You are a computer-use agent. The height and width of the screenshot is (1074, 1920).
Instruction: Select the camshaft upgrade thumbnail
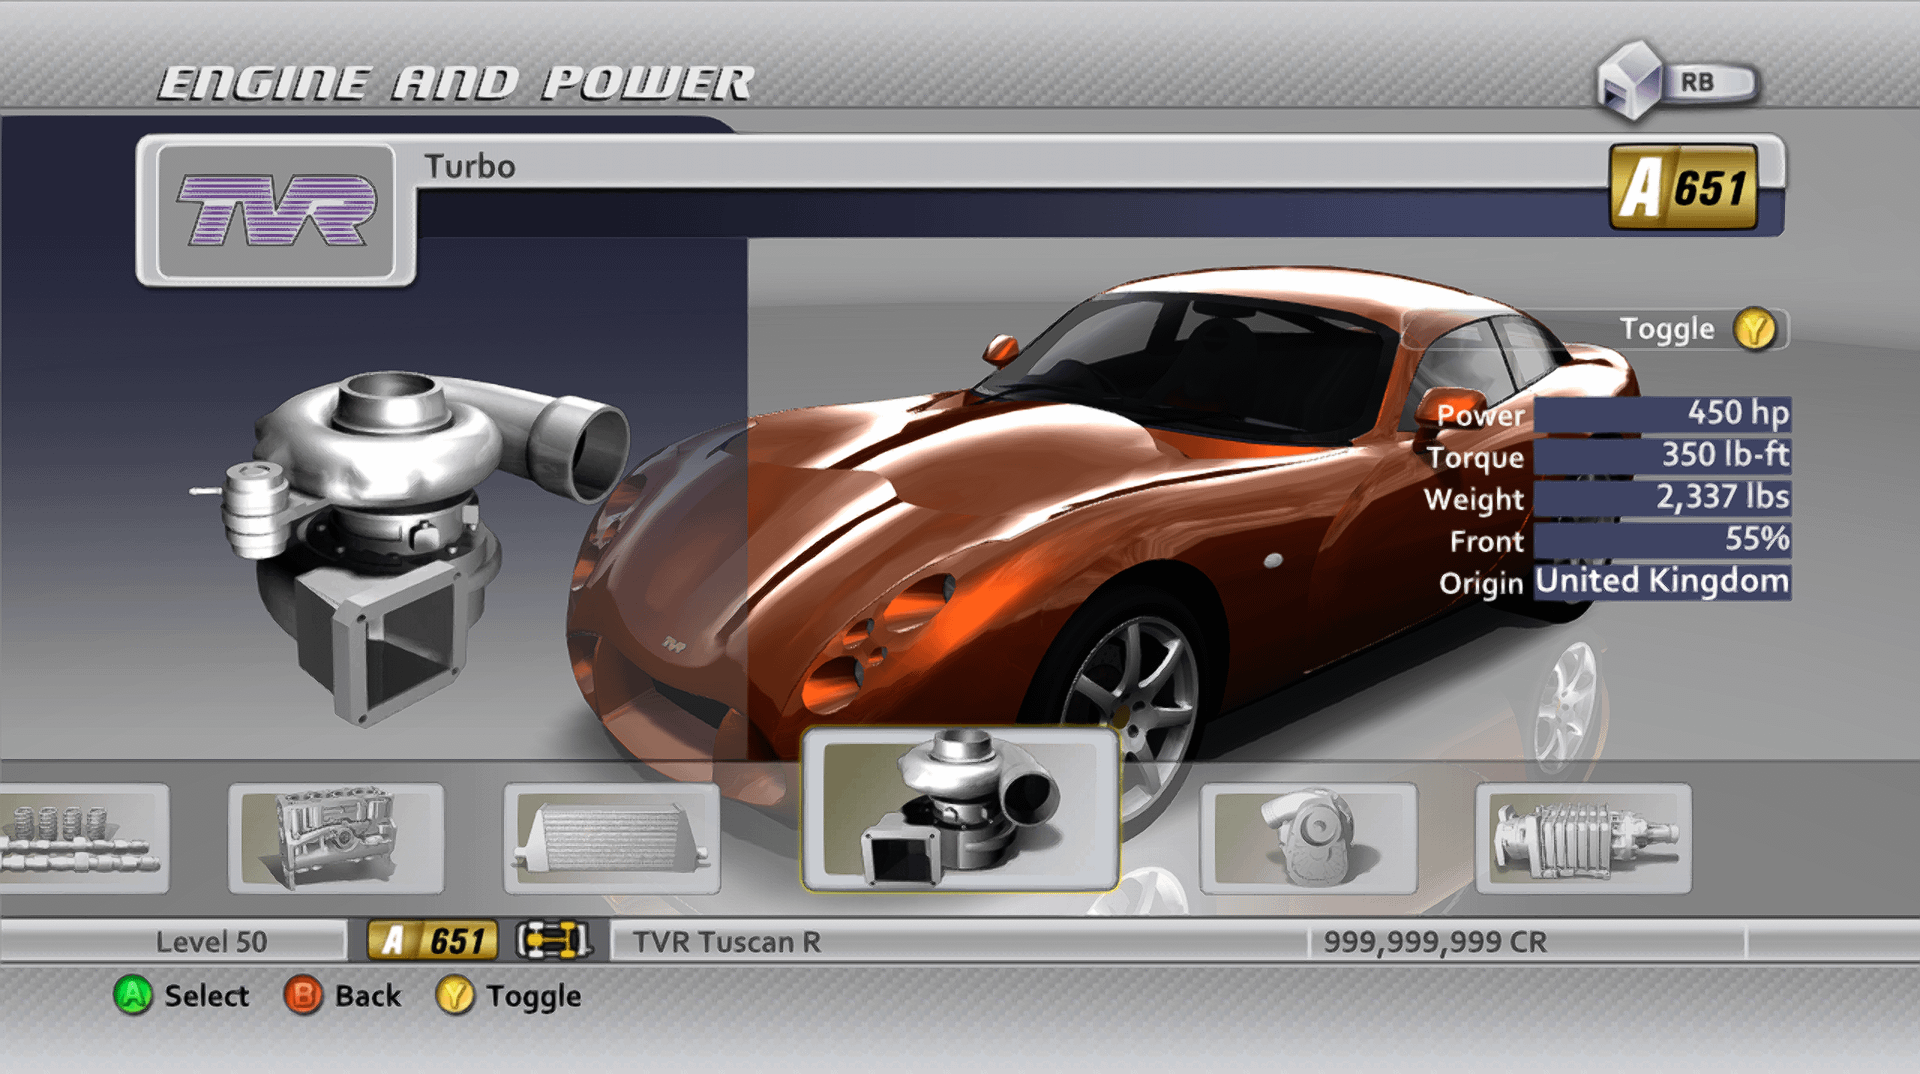point(84,838)
